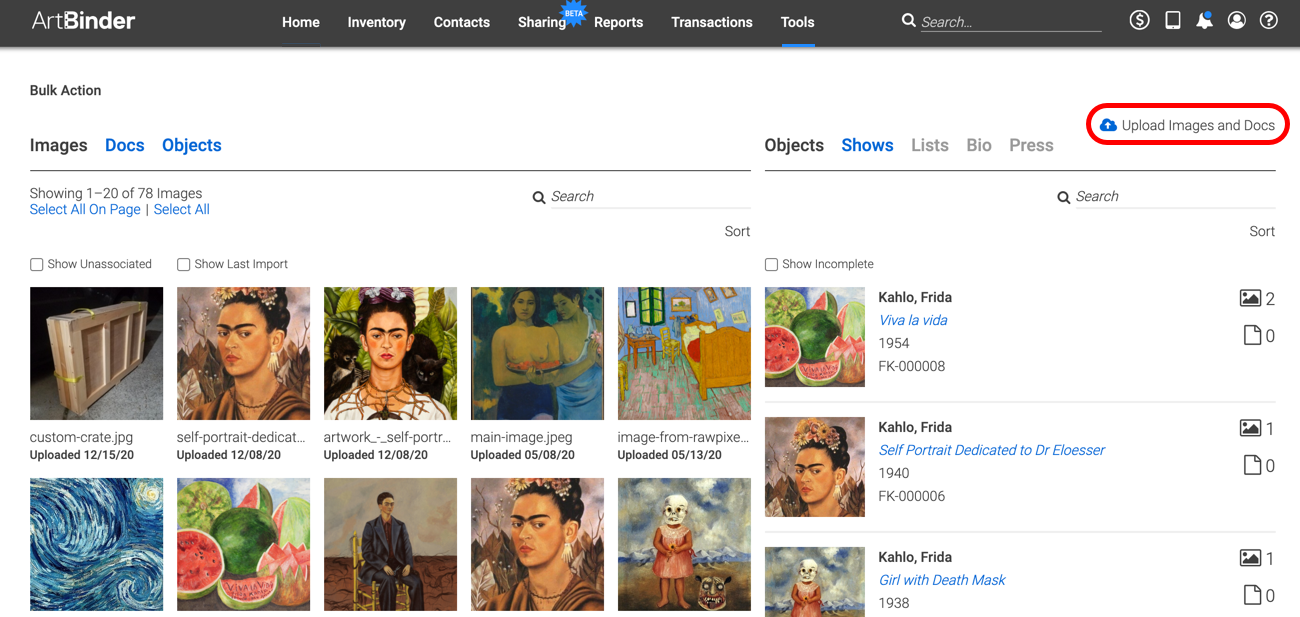
Task: Switch to the Press tab
Action: point(1031,145)
